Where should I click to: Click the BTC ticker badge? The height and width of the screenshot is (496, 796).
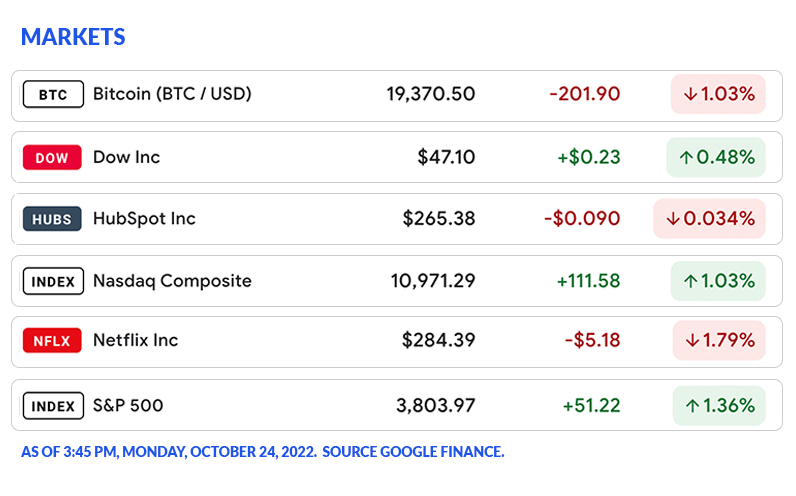point(53,95)
